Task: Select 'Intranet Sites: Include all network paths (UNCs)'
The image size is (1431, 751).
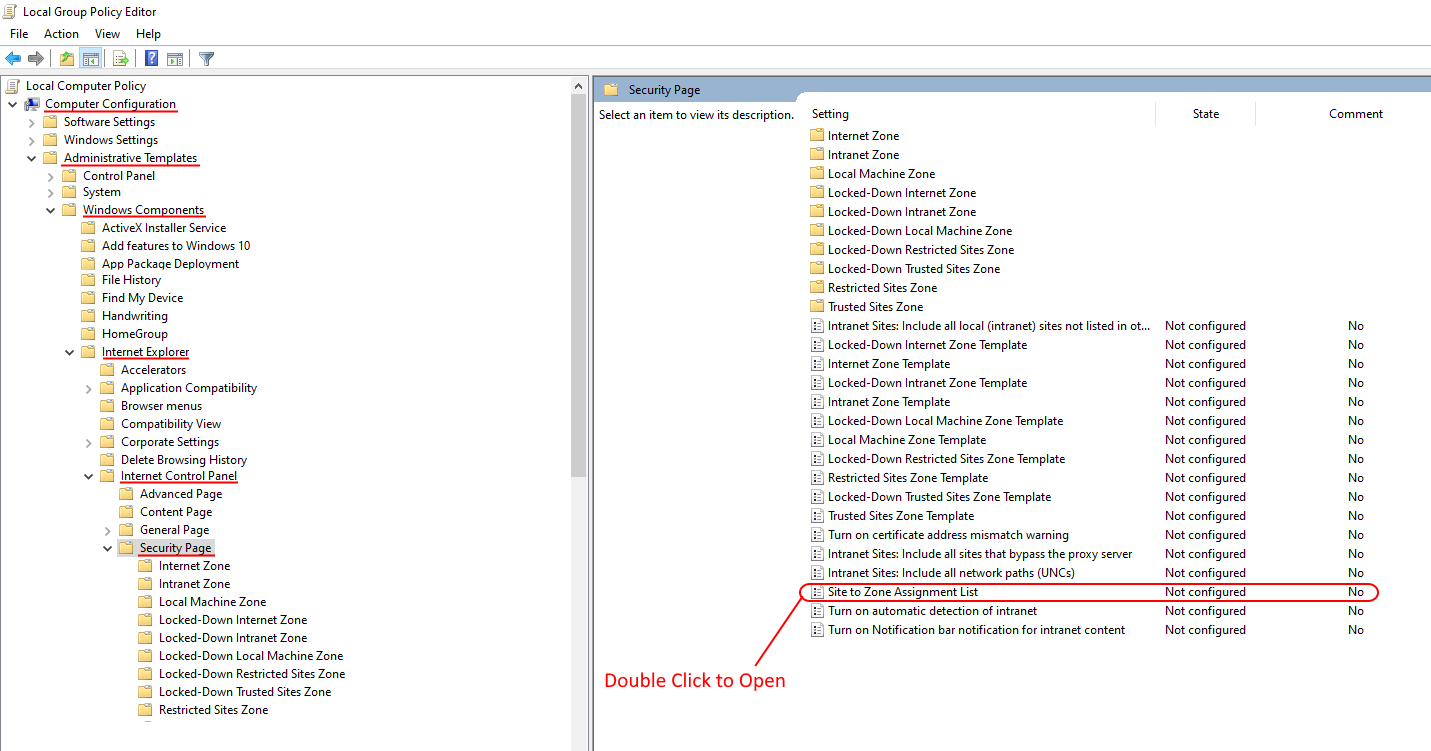Action: pyautogui.click(x=949, y=573)
